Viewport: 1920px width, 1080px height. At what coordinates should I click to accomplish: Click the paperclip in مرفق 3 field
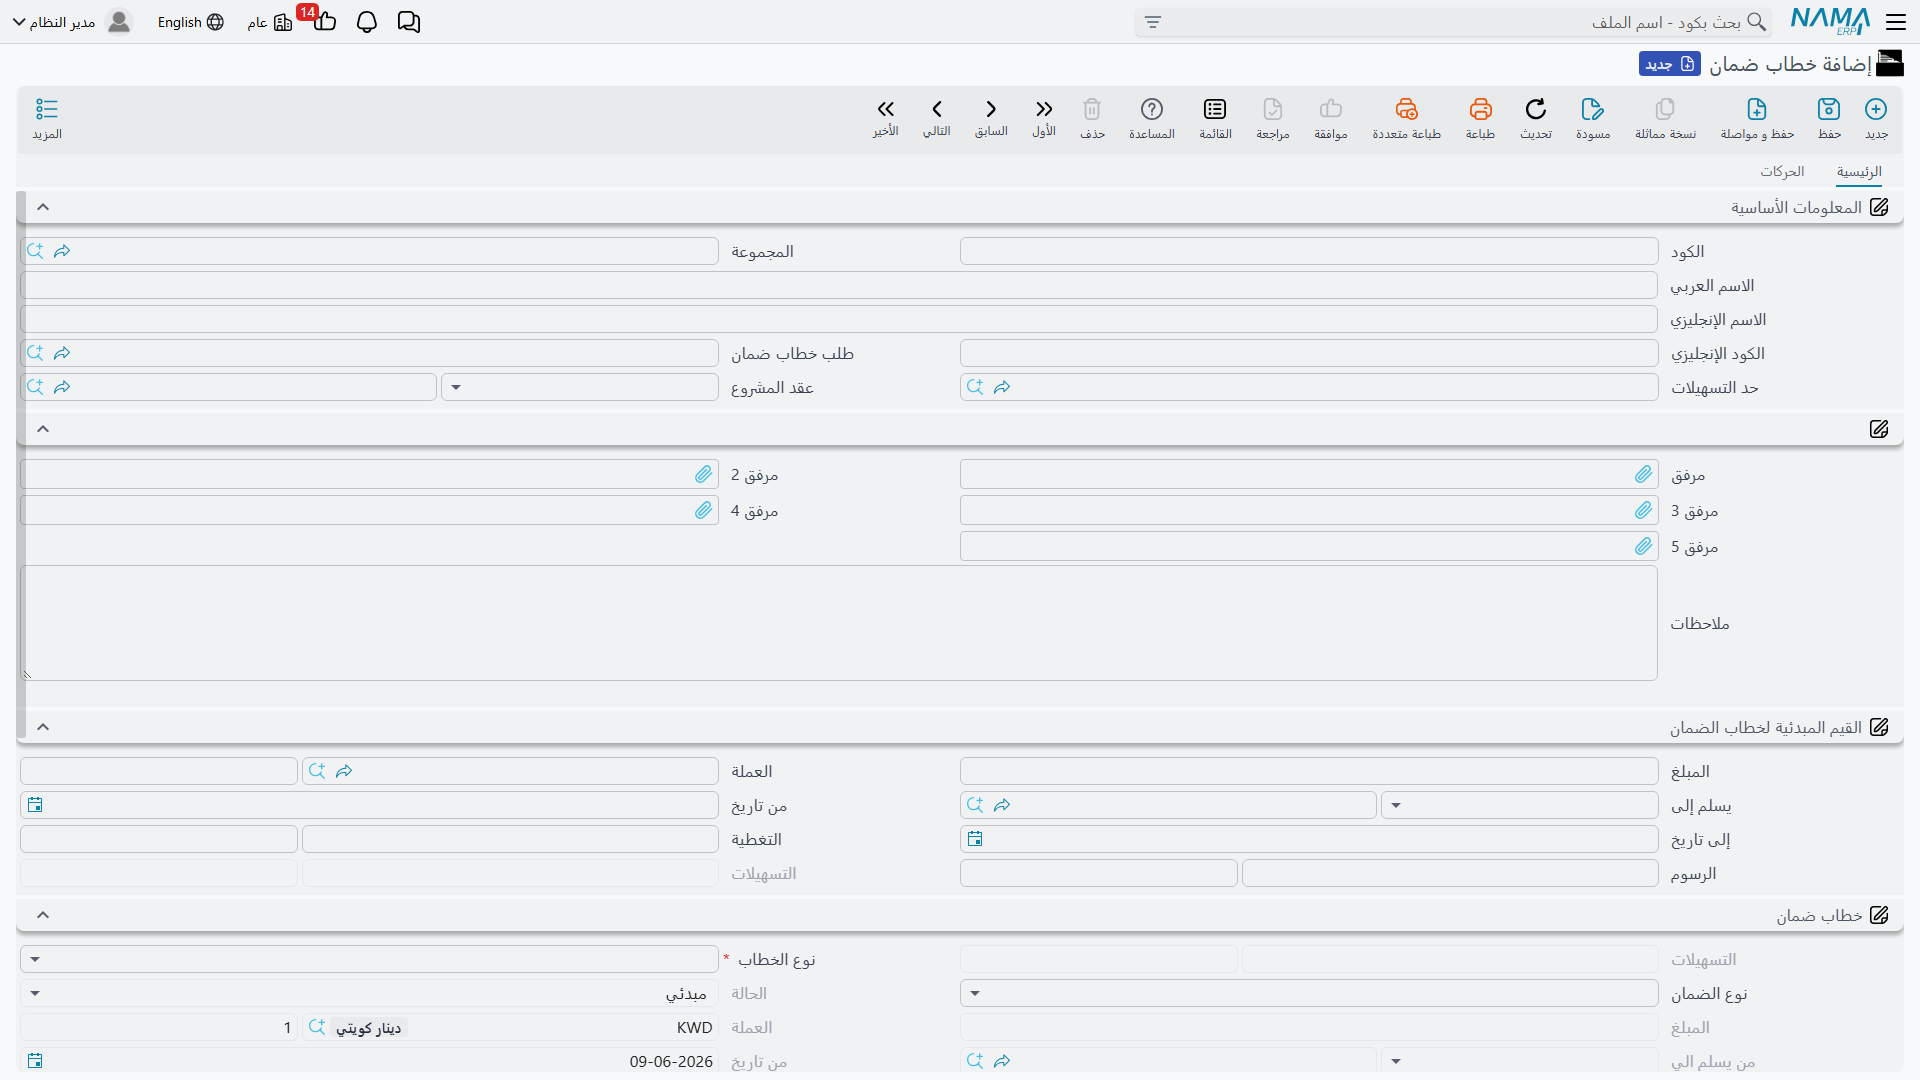pos(1644,510)
